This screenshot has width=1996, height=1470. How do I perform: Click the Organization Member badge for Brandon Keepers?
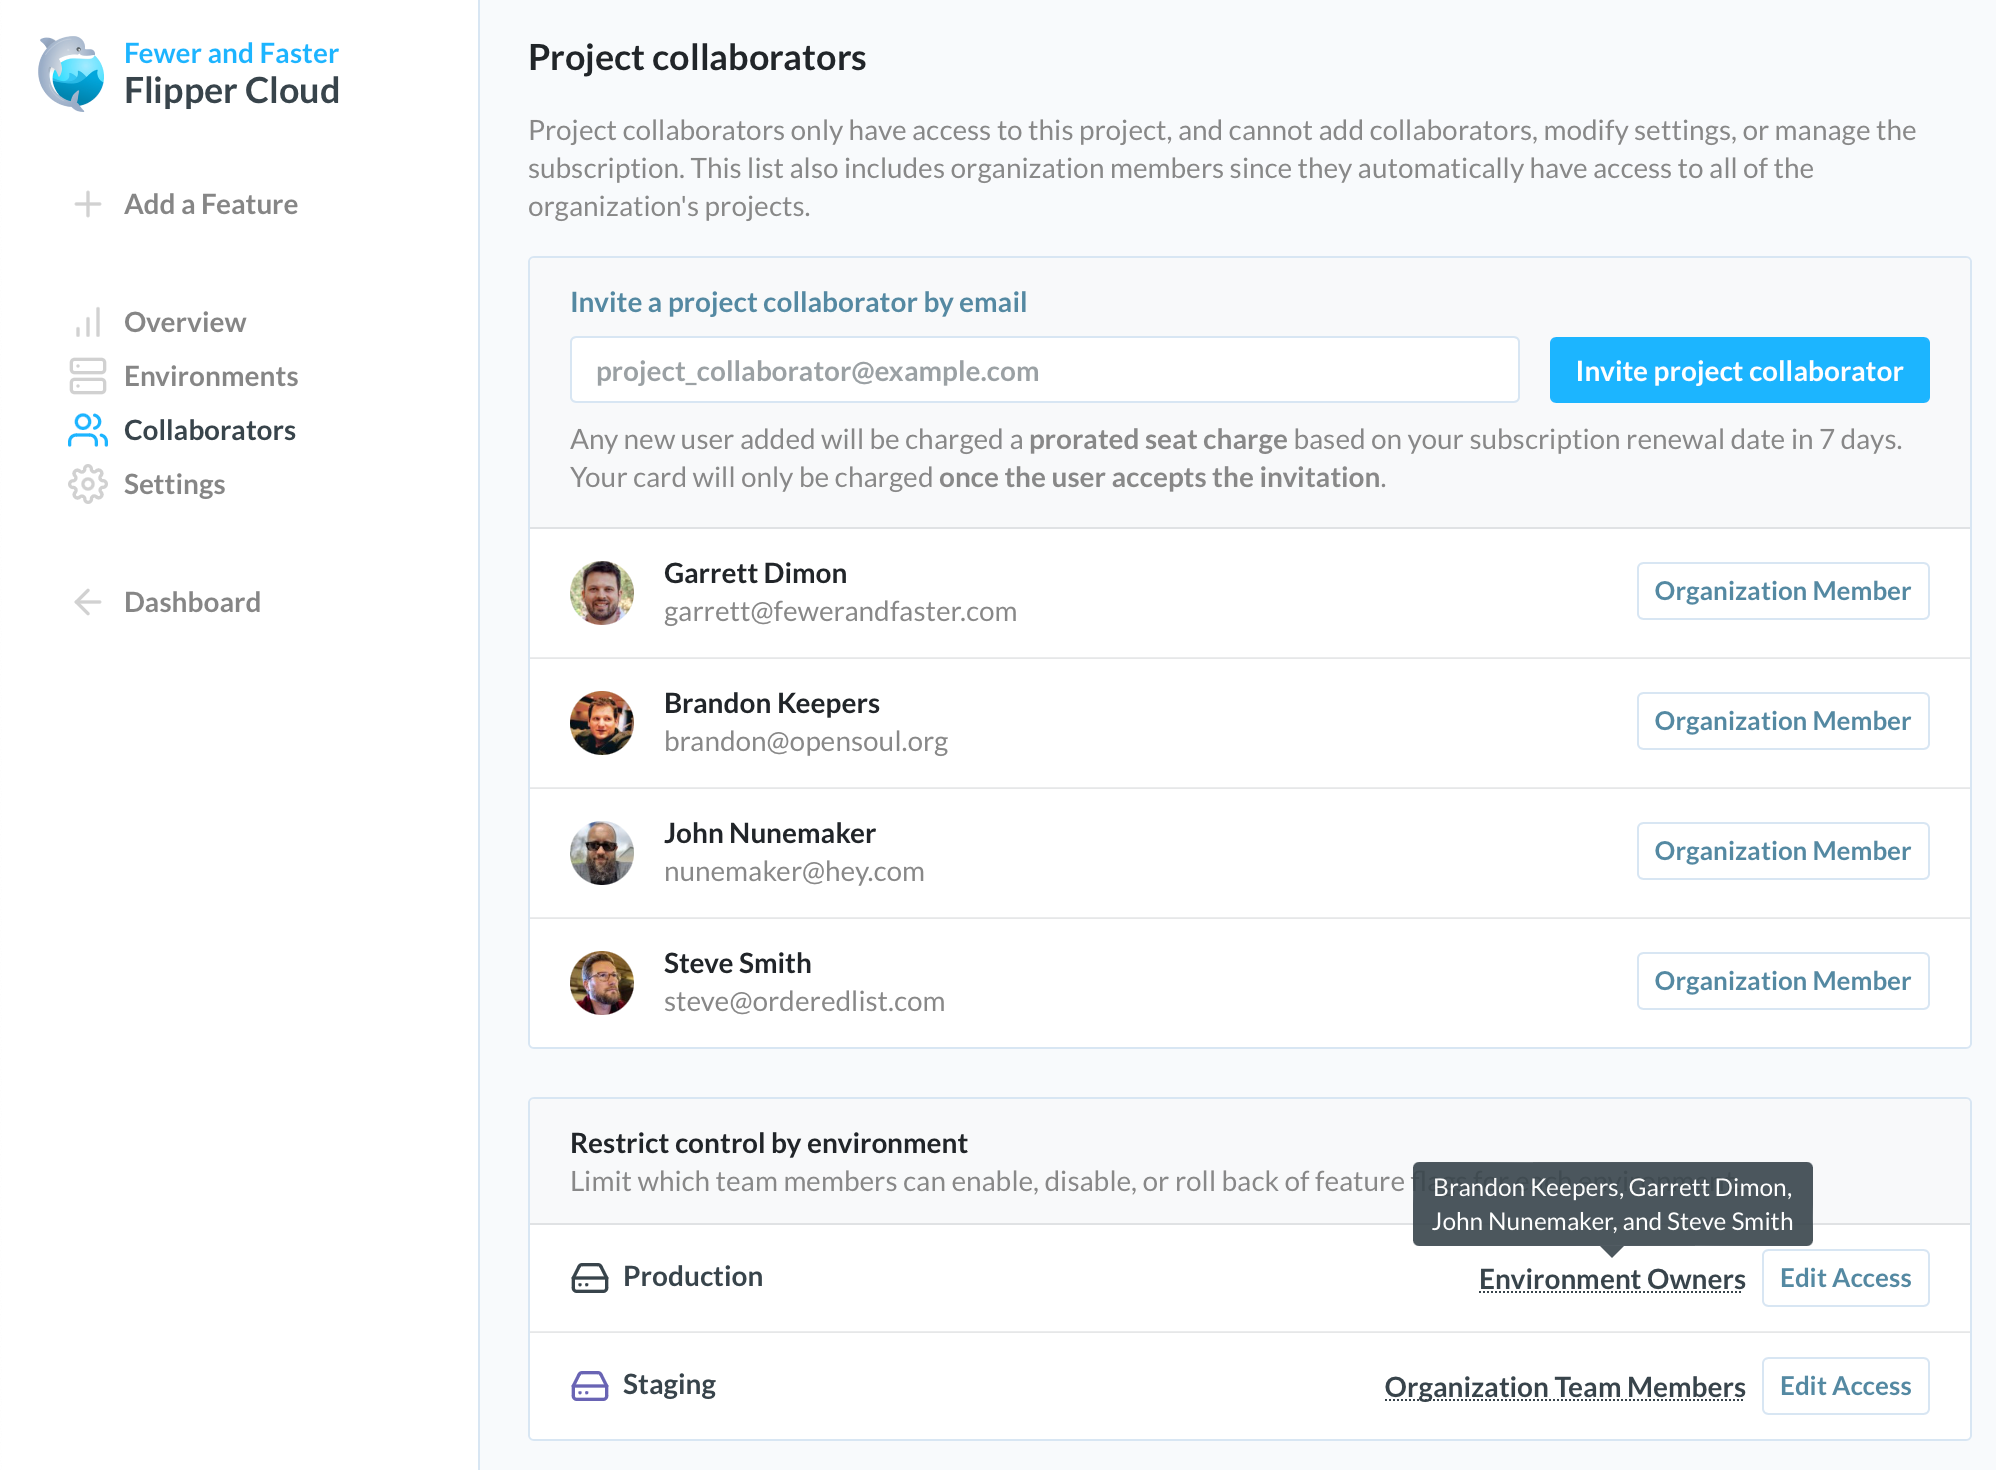pyautogui.click(x=1782, y=720)
